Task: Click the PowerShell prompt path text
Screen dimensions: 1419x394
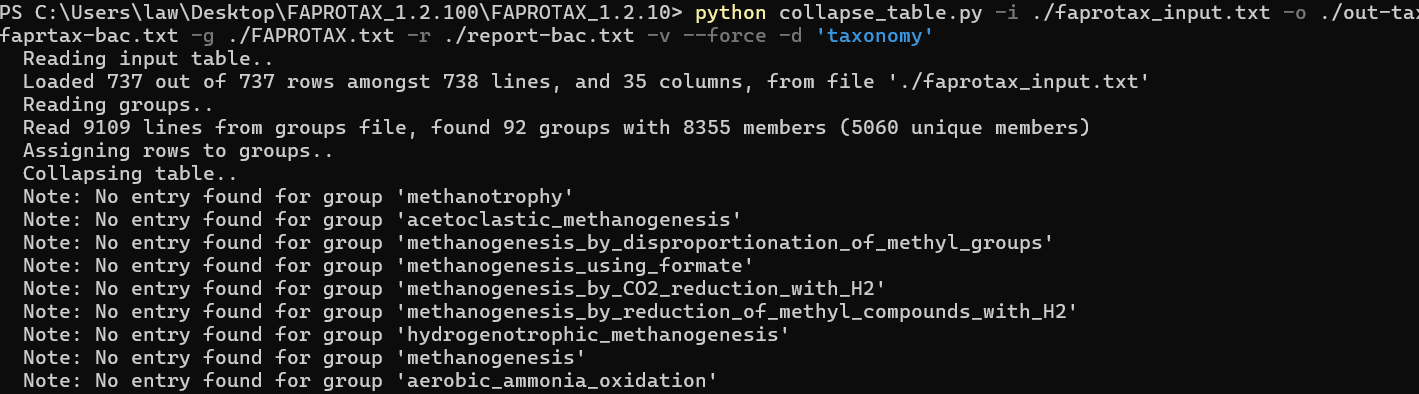Action: pyautogui.click(x=341, y=13)
